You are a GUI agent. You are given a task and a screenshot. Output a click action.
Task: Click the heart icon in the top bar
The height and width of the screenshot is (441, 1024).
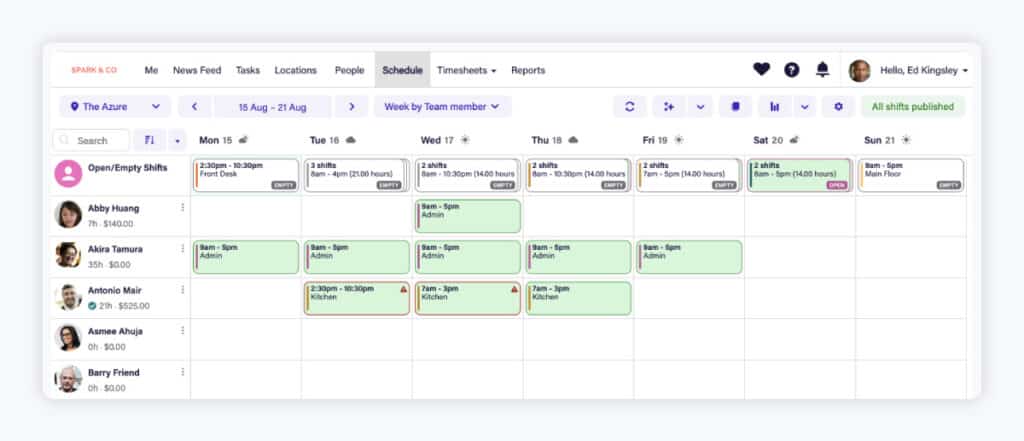pyautogui.click(x=761, y=69)
